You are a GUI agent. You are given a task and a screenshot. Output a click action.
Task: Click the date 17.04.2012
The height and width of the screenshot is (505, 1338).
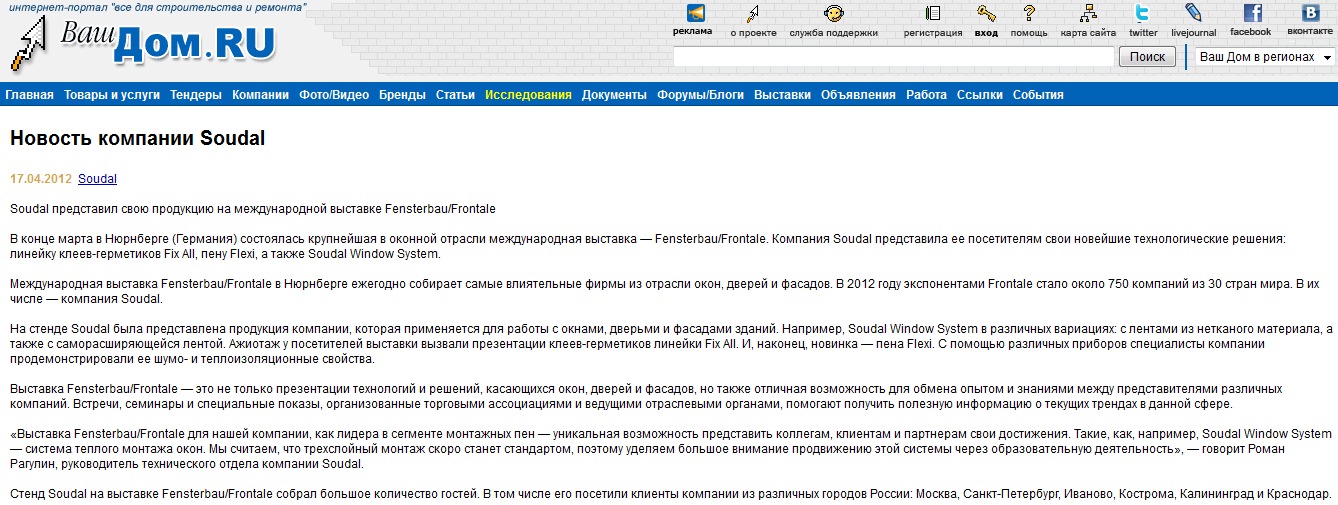pos(41,179)
